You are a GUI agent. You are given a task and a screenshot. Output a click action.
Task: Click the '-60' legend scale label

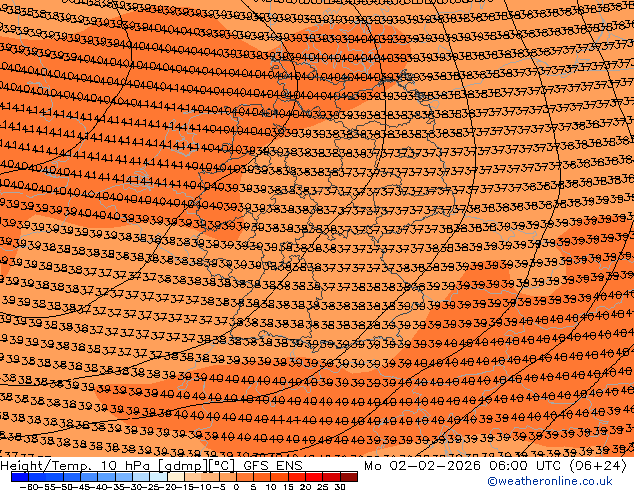pos(29,487)
